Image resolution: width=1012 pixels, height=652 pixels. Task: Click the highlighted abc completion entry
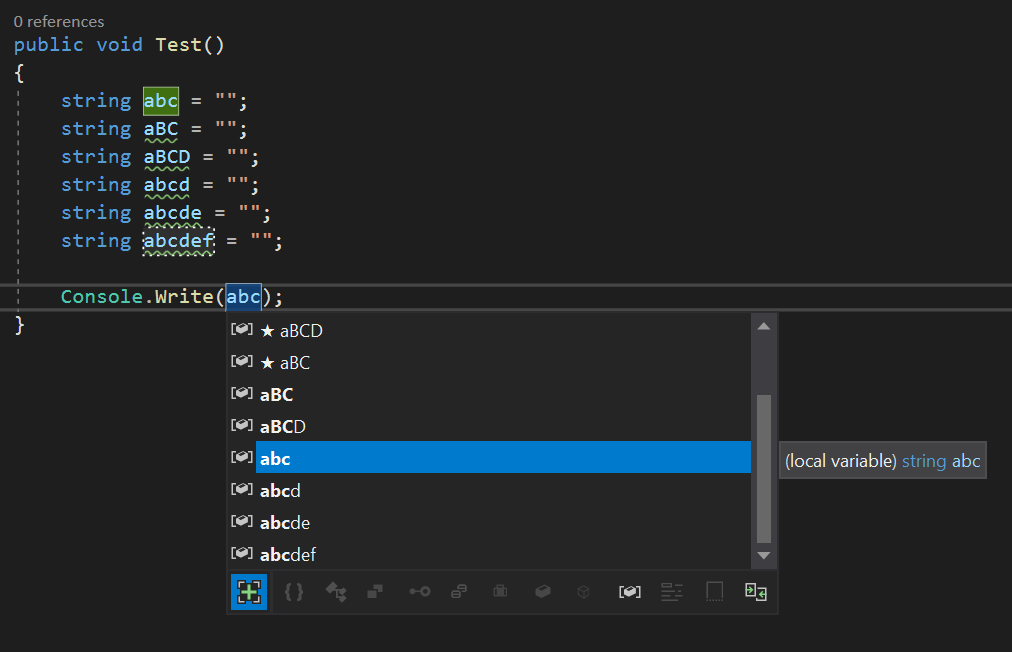click(275, 458)
